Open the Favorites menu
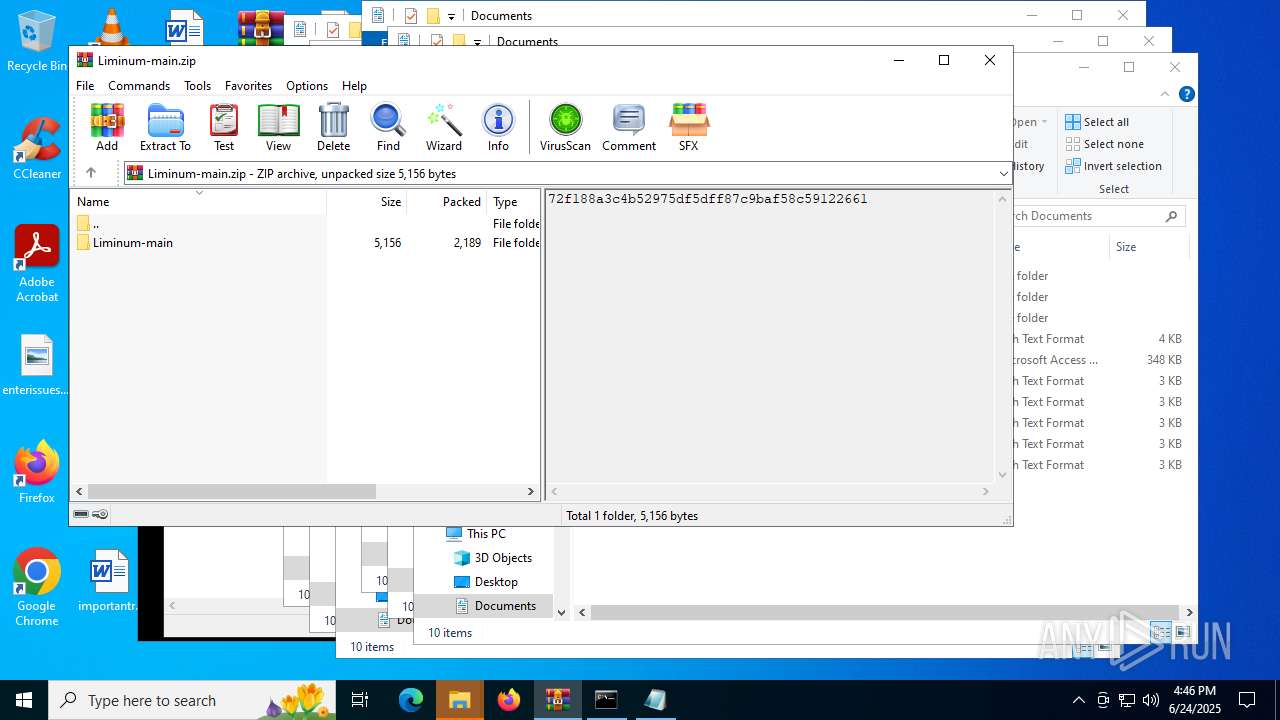The image size is (1280, 720). point(248,86)
